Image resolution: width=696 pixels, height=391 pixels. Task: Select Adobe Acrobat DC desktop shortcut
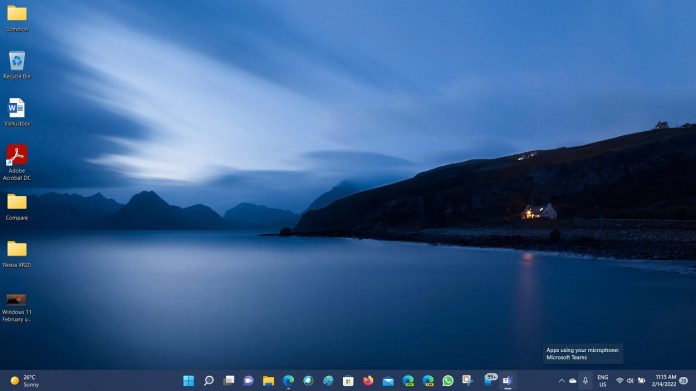point(17,162)
